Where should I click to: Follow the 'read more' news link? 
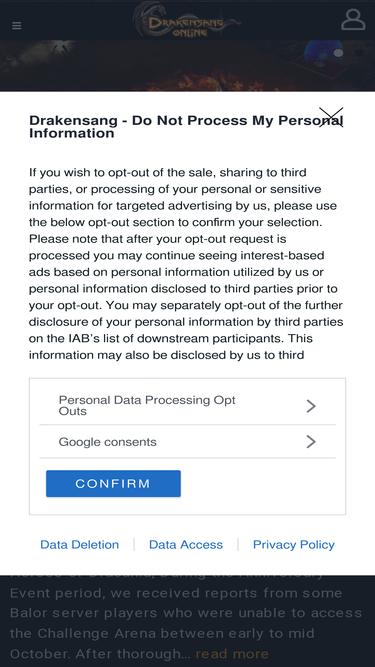pos(232,653)
